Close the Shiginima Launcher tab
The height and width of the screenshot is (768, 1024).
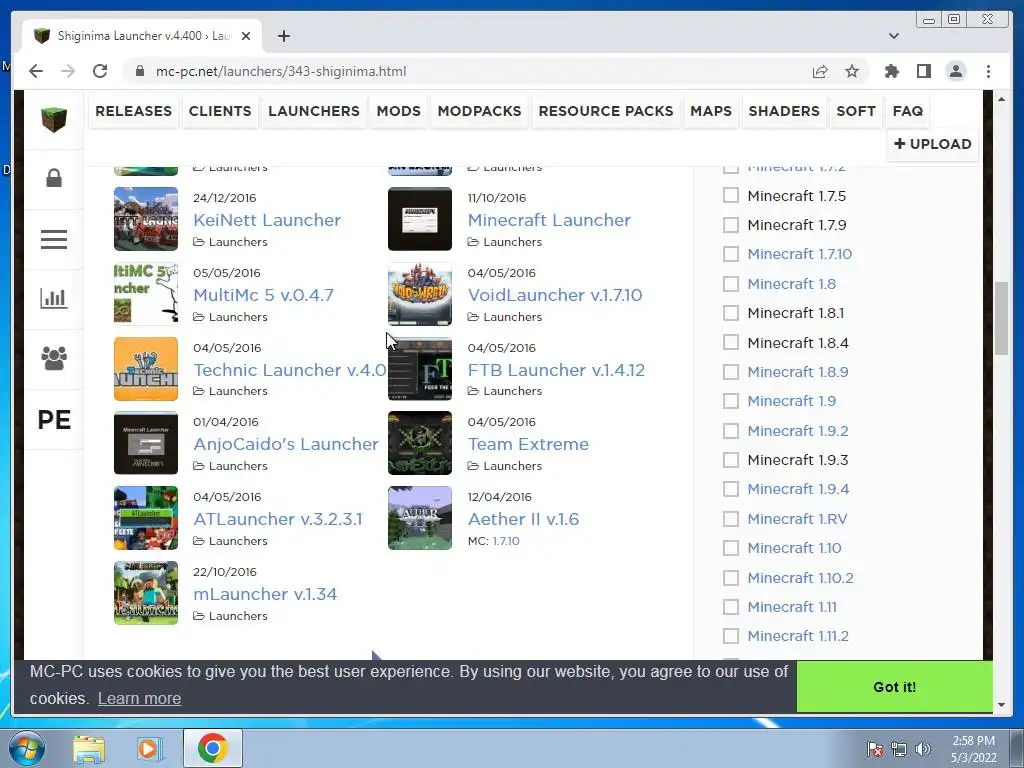click(246, 36)
